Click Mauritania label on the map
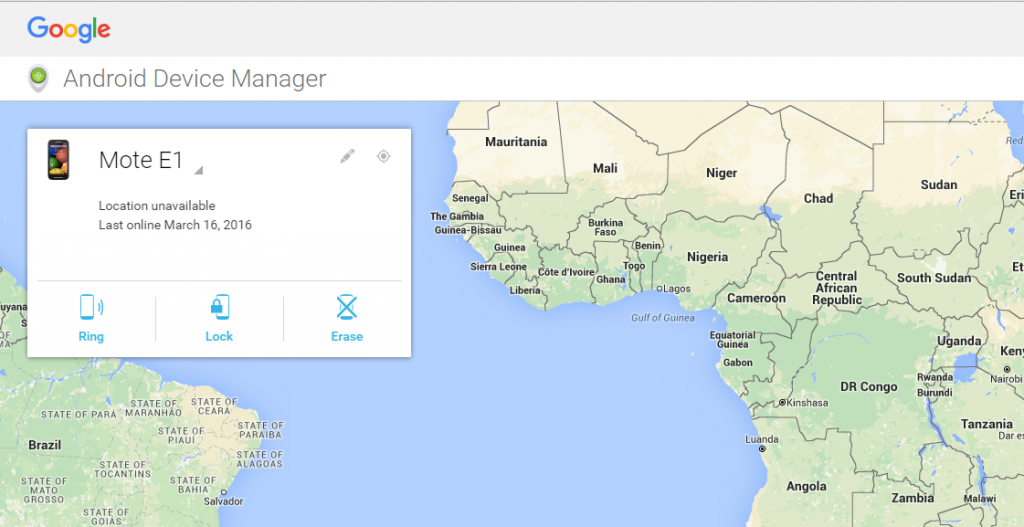The height and width of the screenshot is (527, 1024). coord(516,142)
